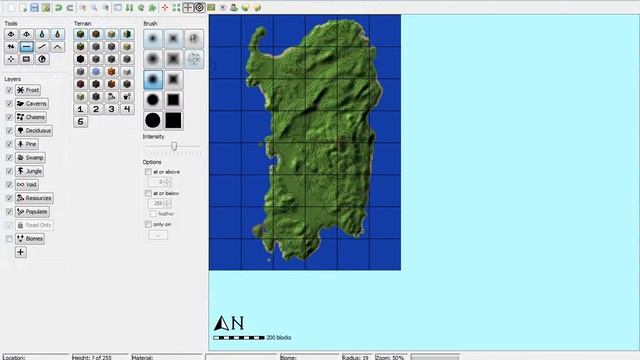Toggle the contour lines target icon
Screen dimensions: 640x360
coord(199,7)
